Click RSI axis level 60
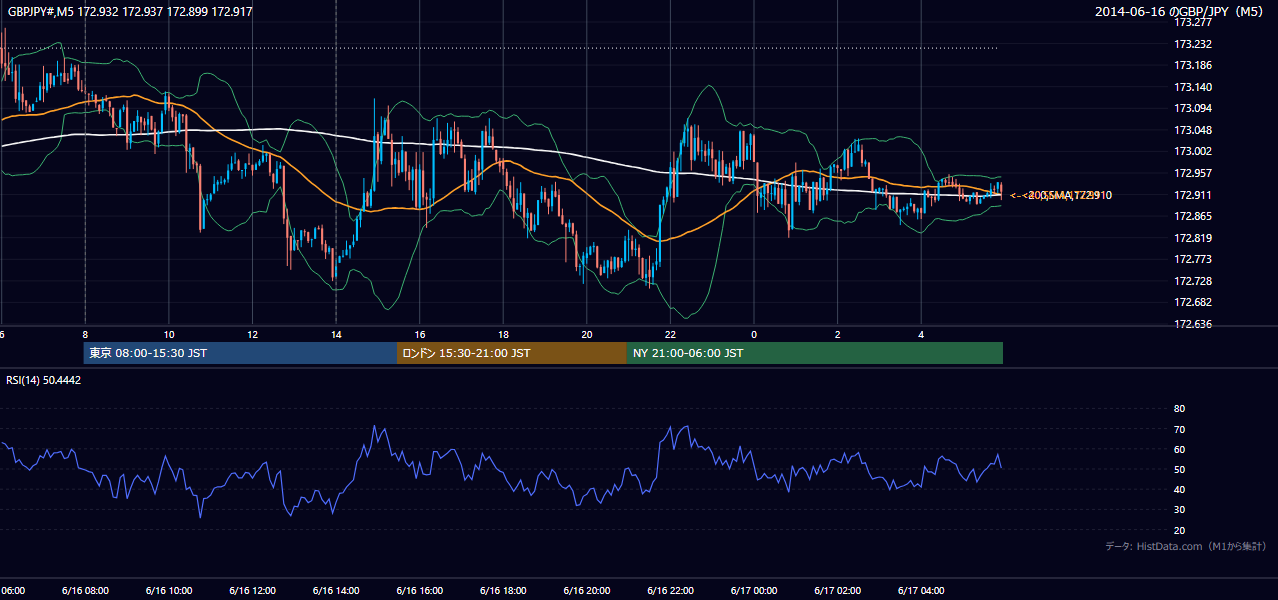The width and height of the screenshot is (1278, 600). point(1179,449)
